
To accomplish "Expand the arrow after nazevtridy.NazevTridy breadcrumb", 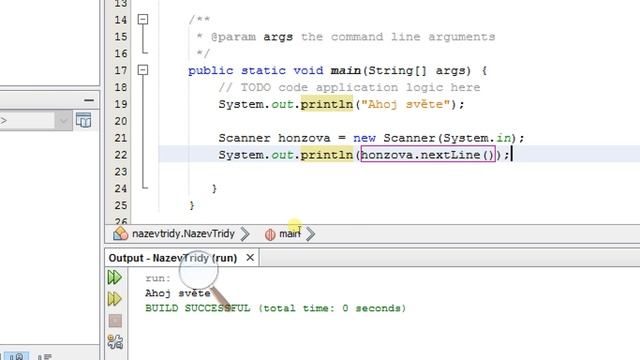I will pos(245,234).
